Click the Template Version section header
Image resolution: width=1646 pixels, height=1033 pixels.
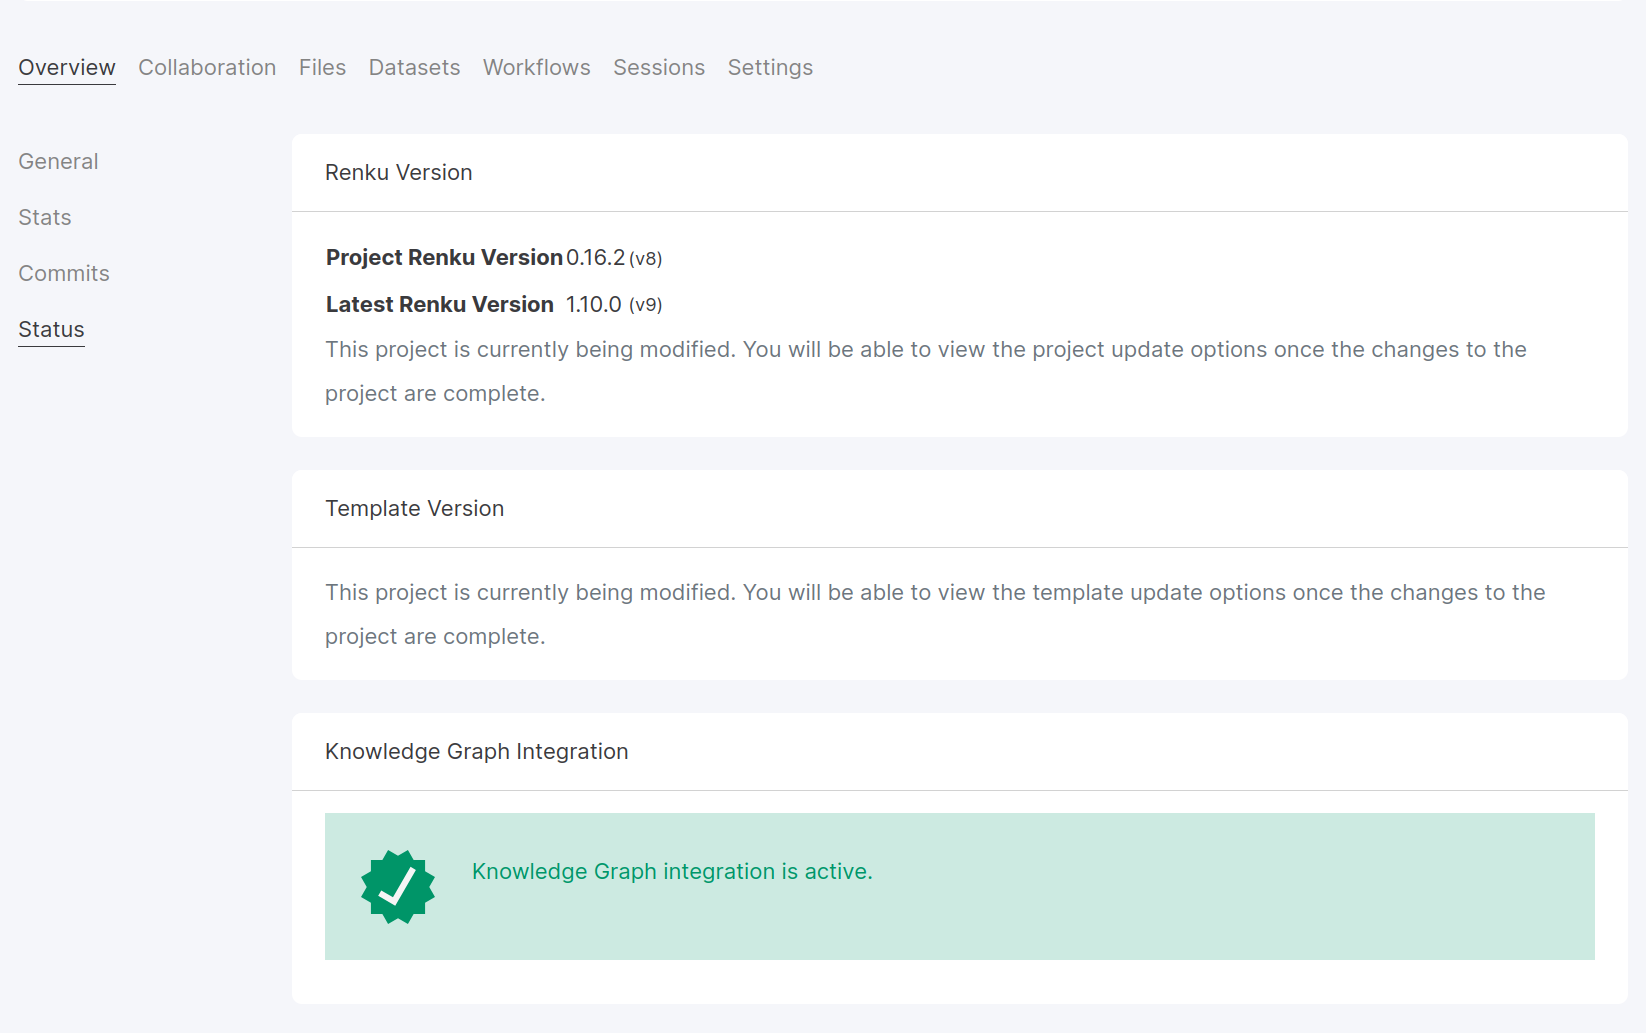414,508
